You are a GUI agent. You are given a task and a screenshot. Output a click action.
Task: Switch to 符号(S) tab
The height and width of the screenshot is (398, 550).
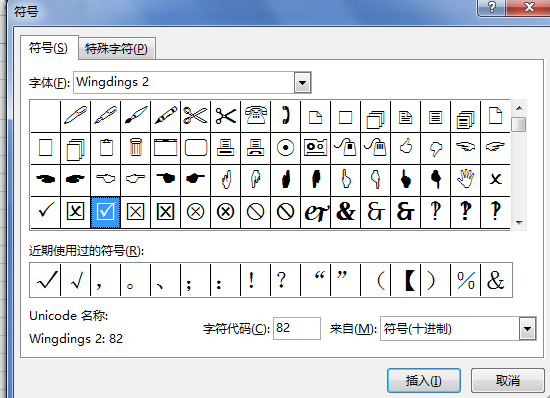click(x=48, y=48)
